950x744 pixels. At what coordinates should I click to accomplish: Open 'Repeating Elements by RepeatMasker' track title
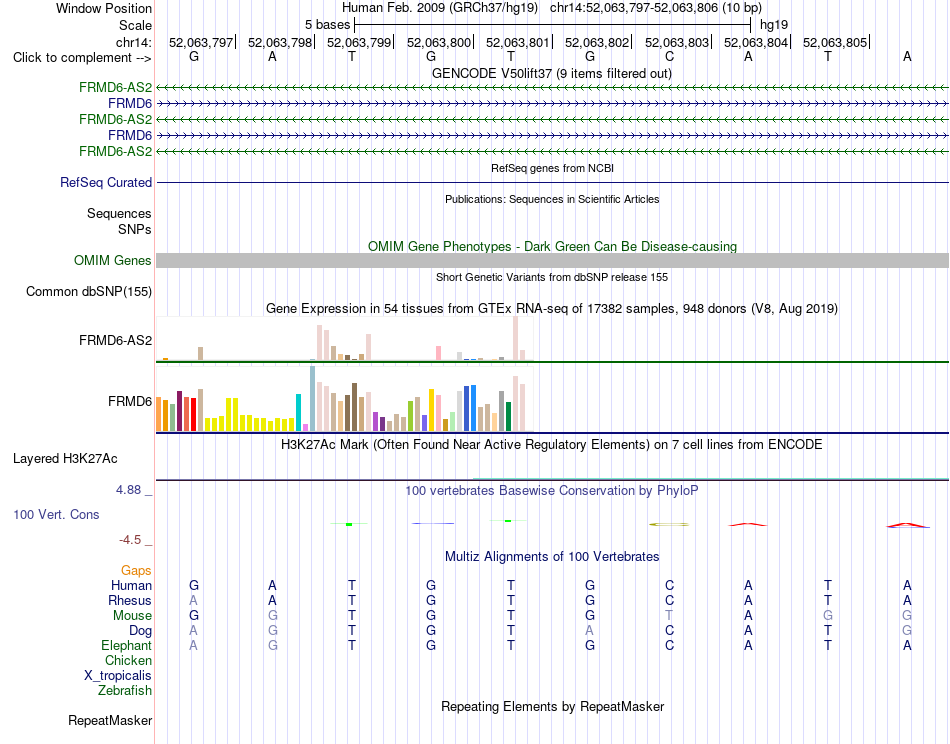553,707
